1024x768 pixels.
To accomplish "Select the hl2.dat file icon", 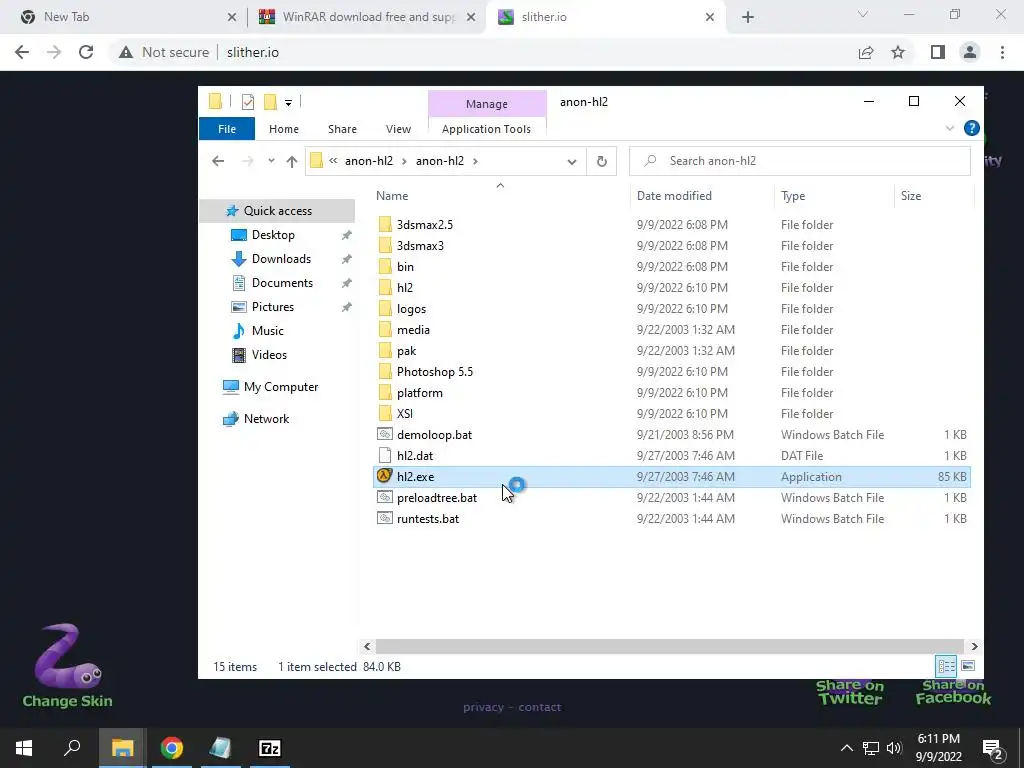I will (x=385, y=455).
